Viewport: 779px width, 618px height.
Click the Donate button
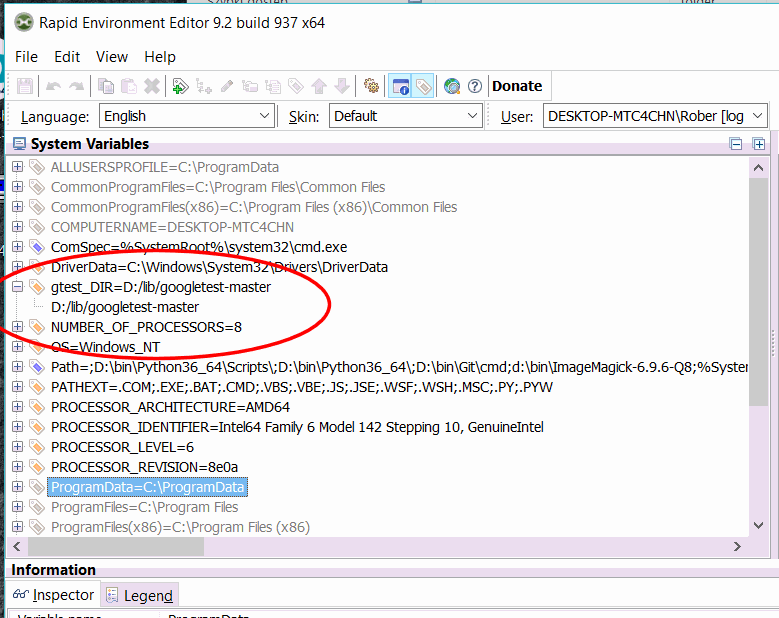(517, 86)
